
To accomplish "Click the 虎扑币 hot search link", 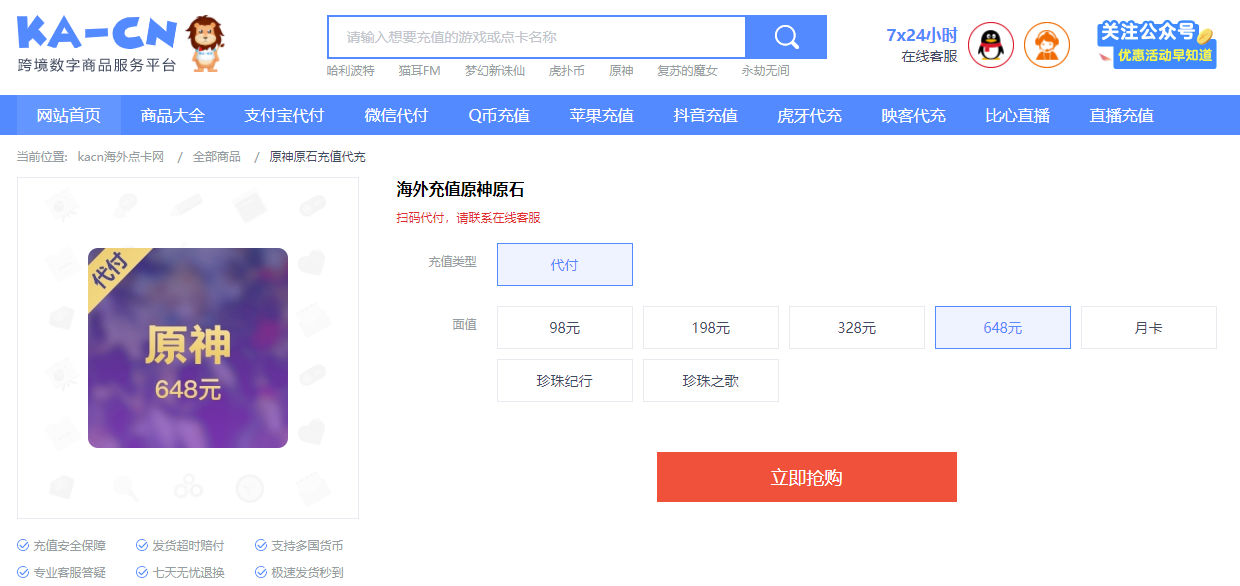I will [x=567, y=71].
